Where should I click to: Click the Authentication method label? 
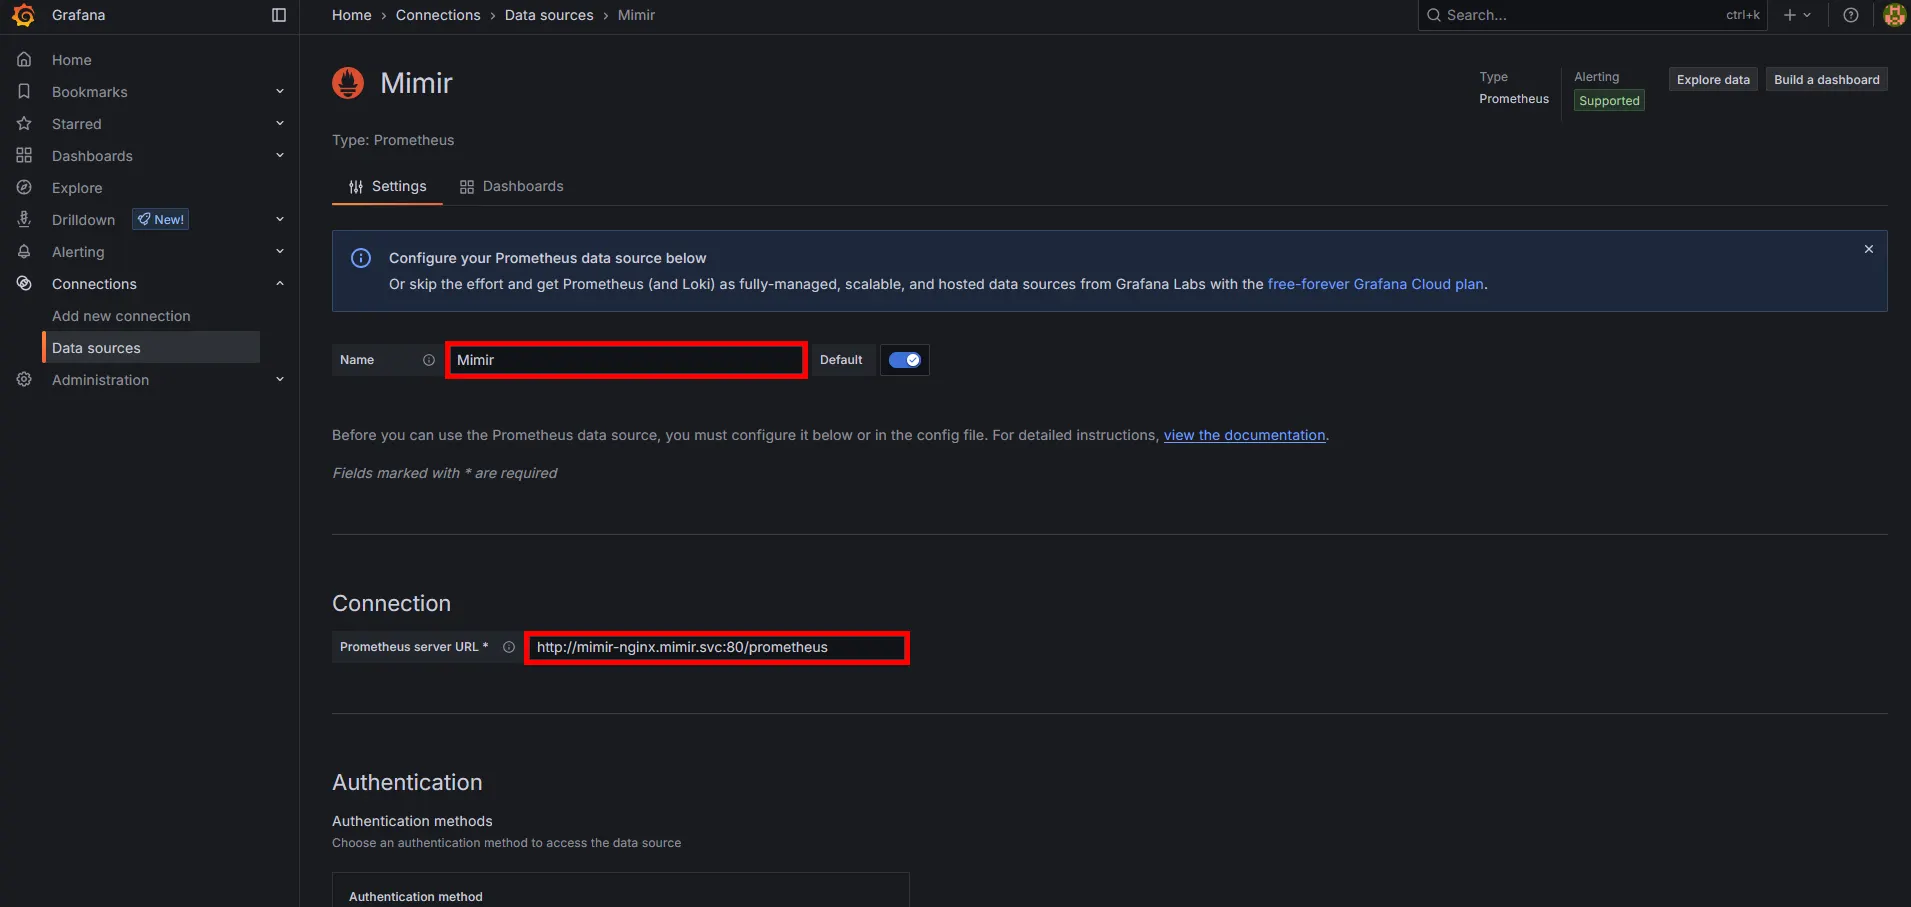click(416, 897)
